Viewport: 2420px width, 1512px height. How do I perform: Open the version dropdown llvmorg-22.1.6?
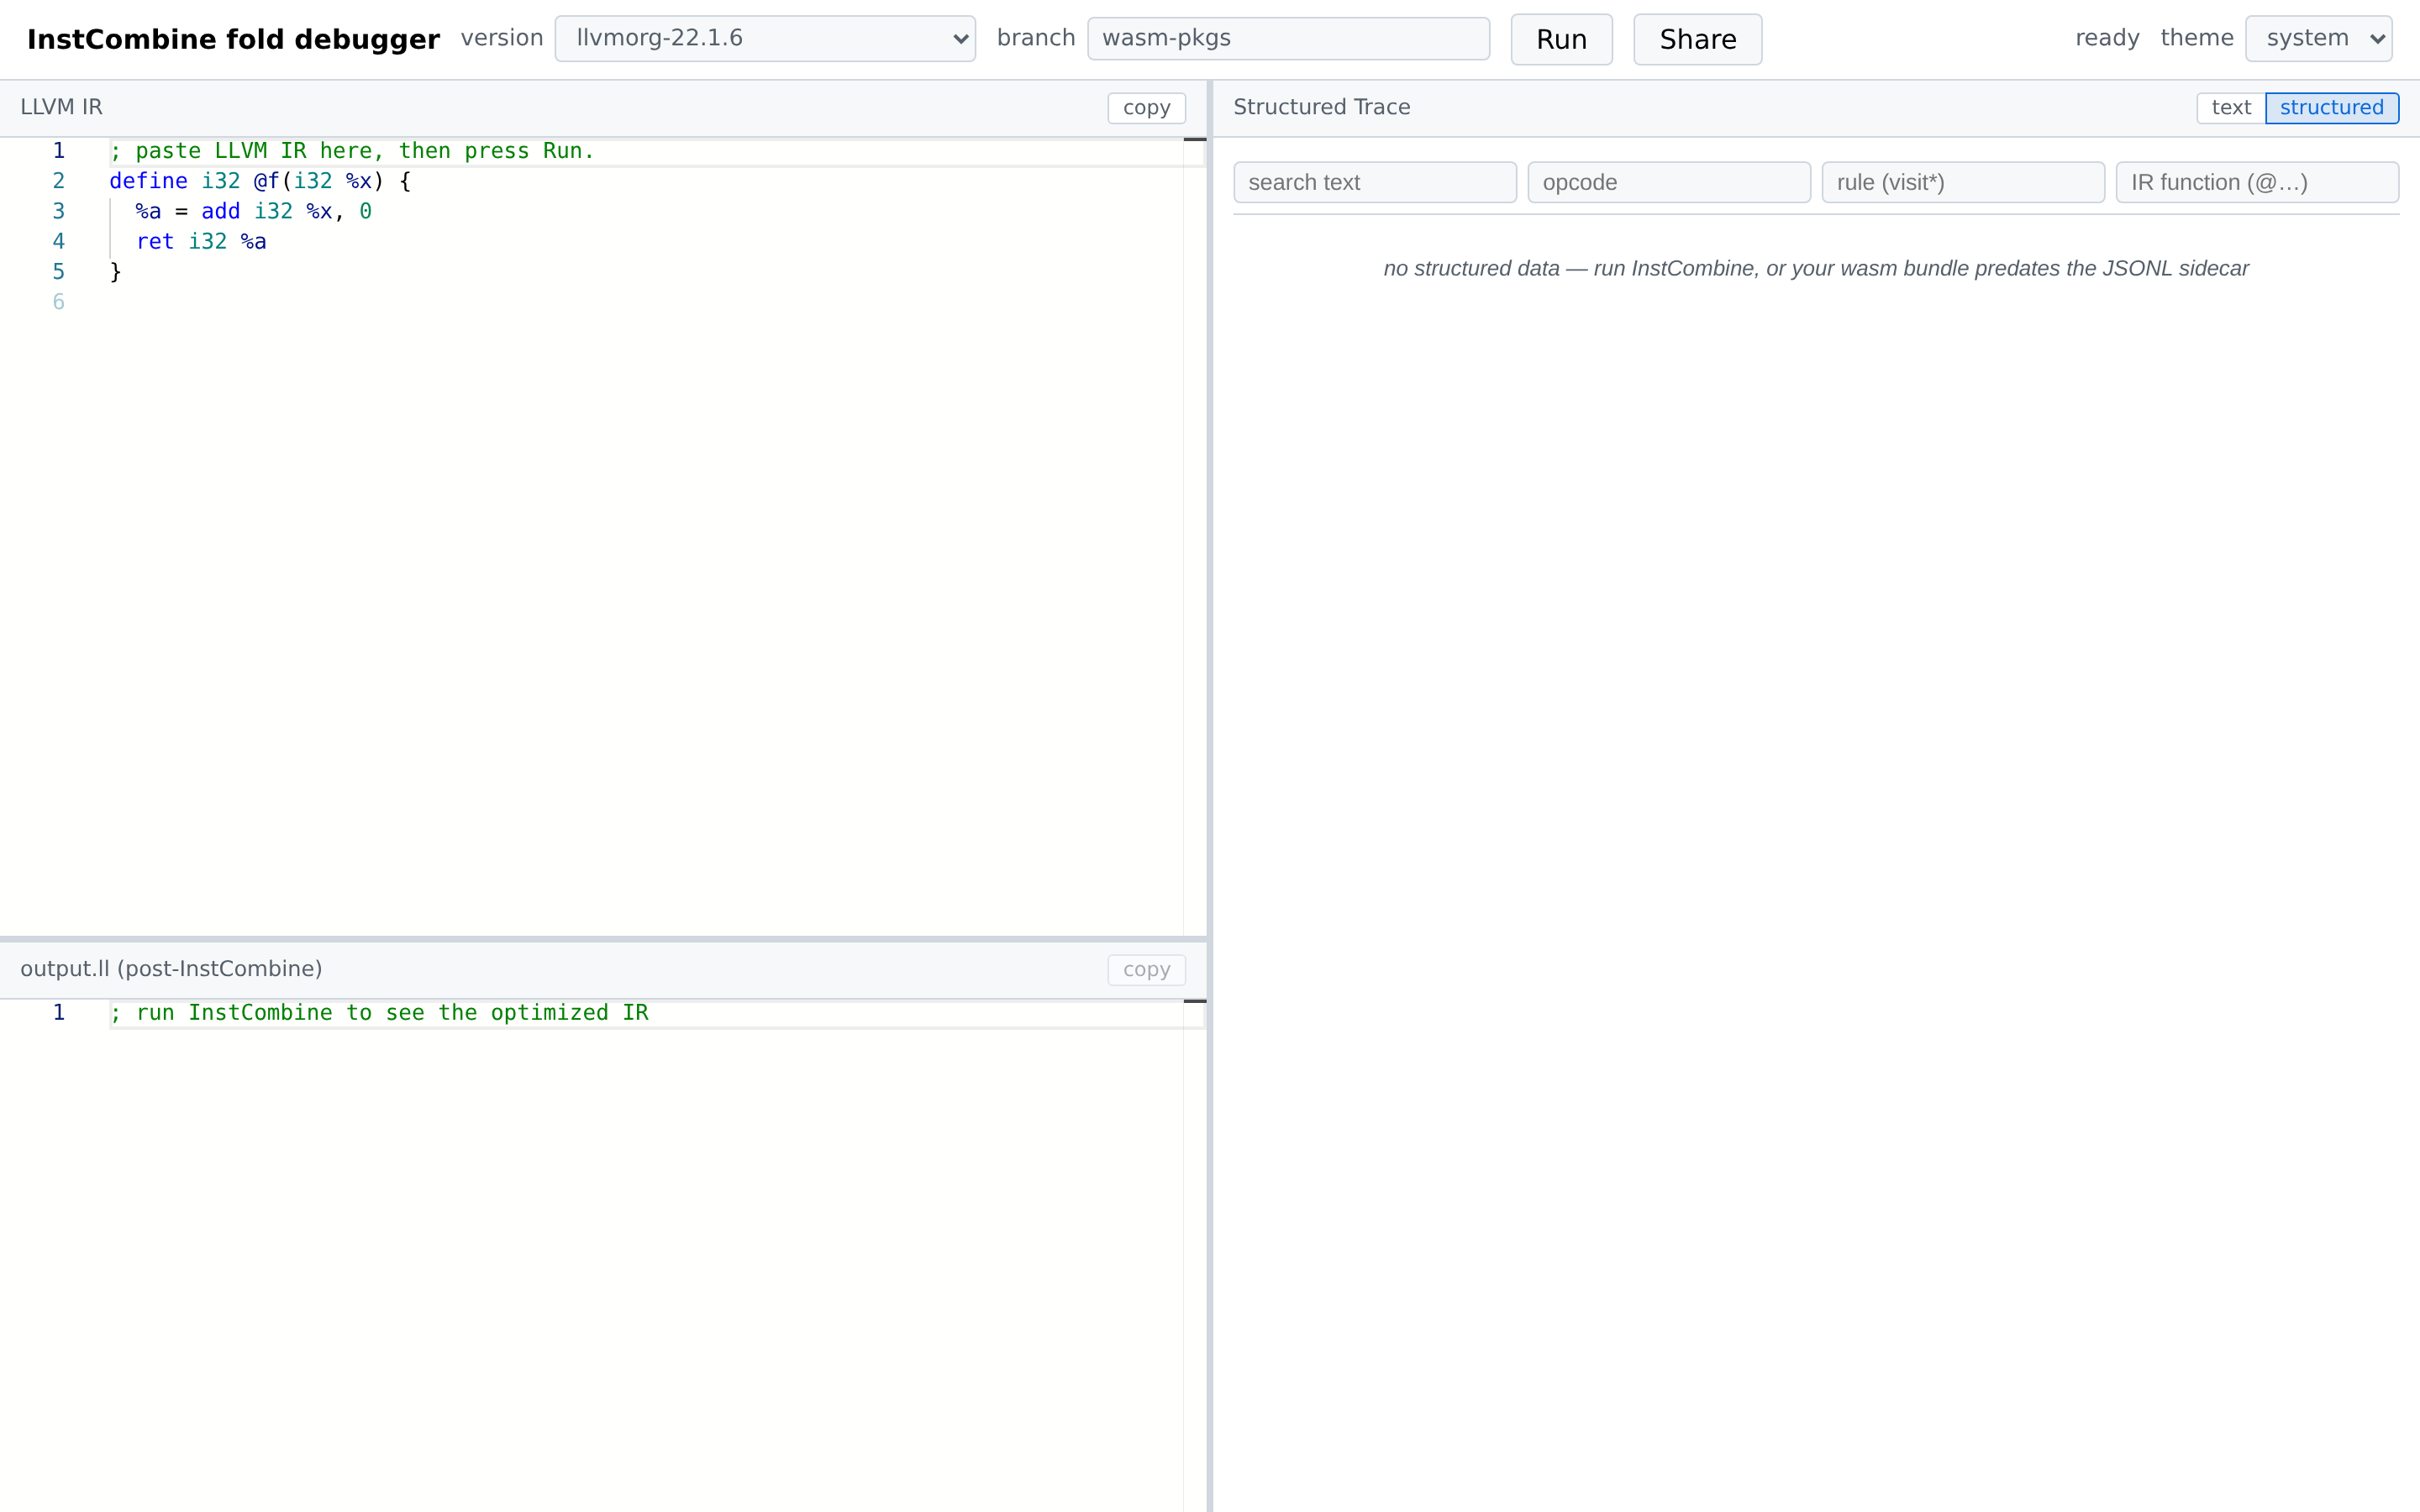pyautogui.click(x=765, y=39)
